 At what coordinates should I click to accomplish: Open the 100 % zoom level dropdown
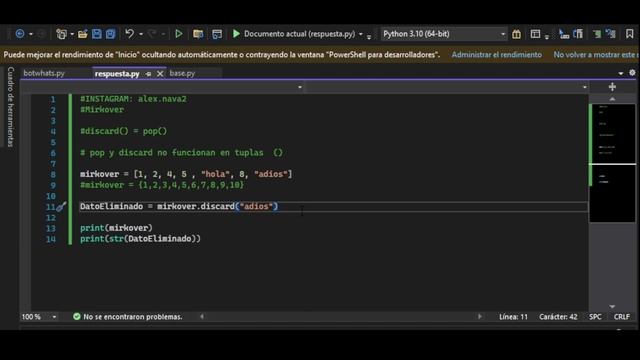click(x=54, y=317)
